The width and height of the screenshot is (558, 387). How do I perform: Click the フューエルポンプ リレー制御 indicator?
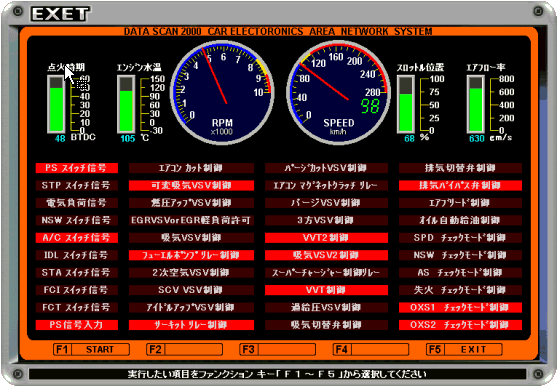pyautogui.click(x=191, y=255)
